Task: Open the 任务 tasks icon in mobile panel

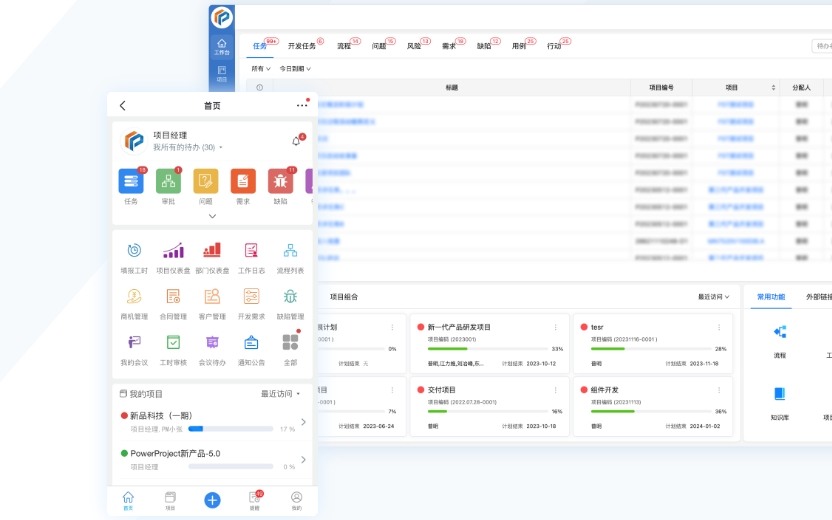Action: pyautogui.click(x=131, y=181)
